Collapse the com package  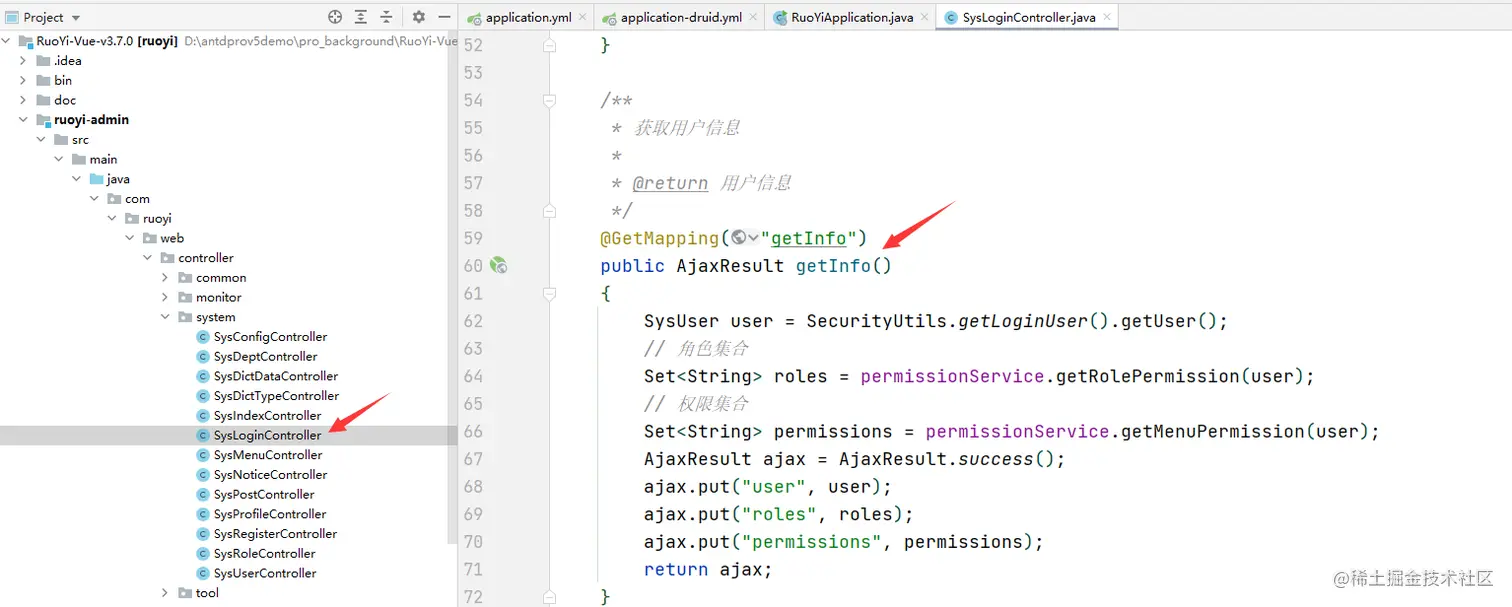point(95,199)
